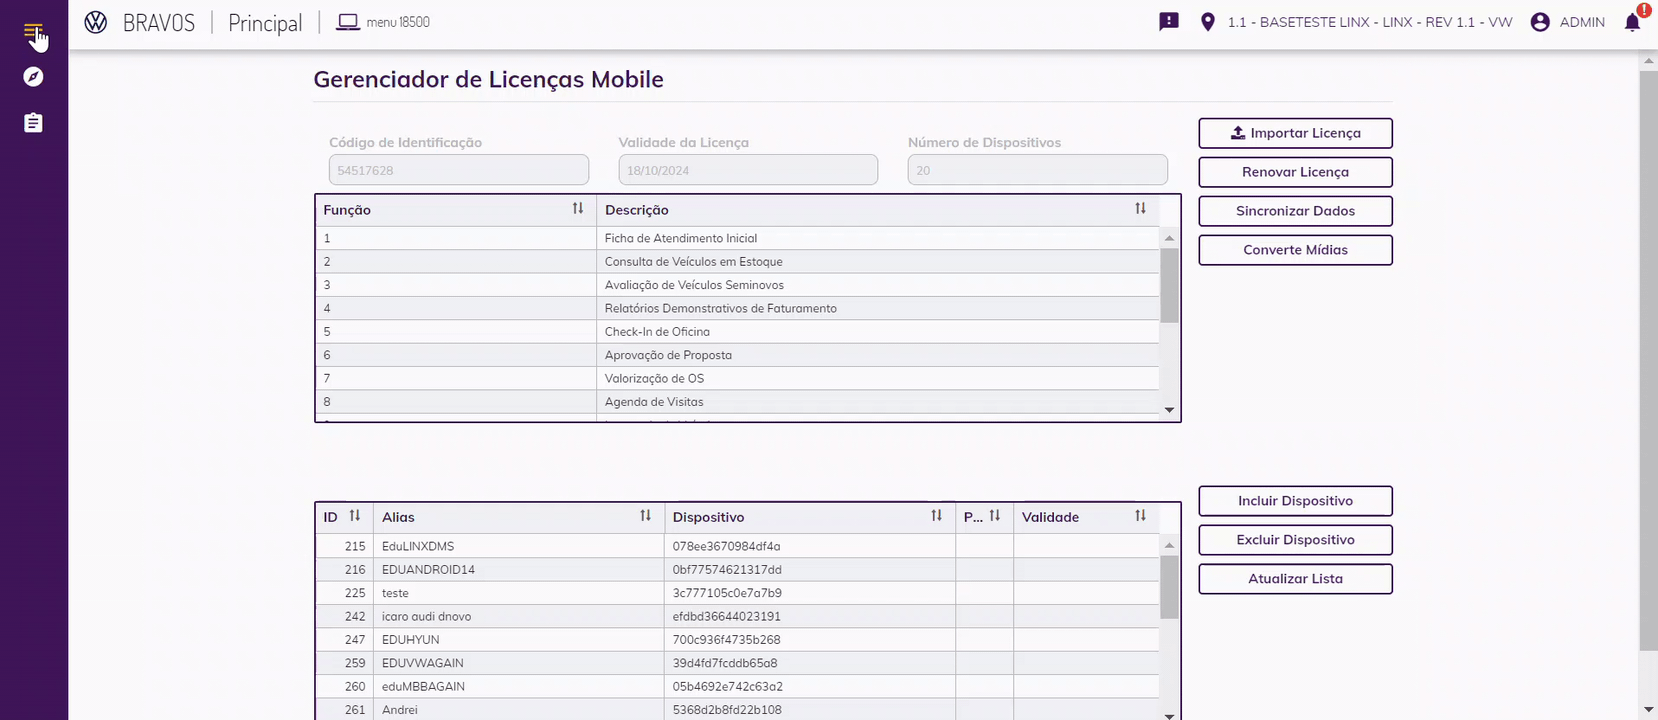Select the EDUANDROID14 device row
This screenshot has height=720, width=1658.
[428, 570]
